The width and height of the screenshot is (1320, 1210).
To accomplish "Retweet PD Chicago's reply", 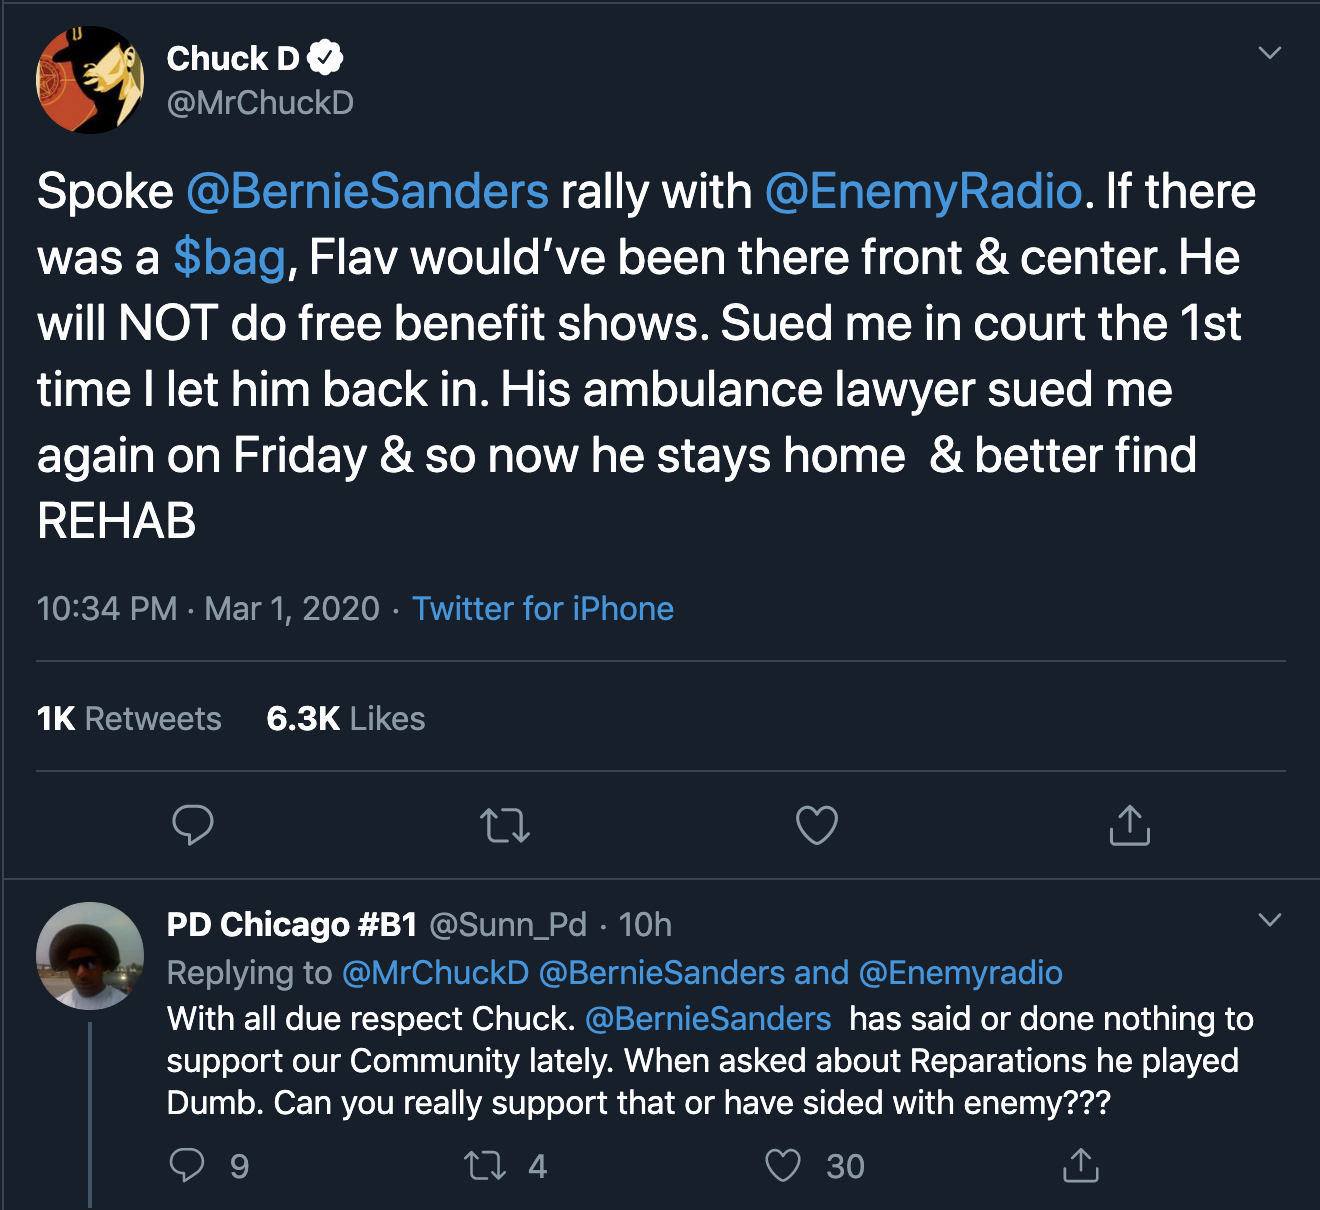I will (x=486, y=1165).
